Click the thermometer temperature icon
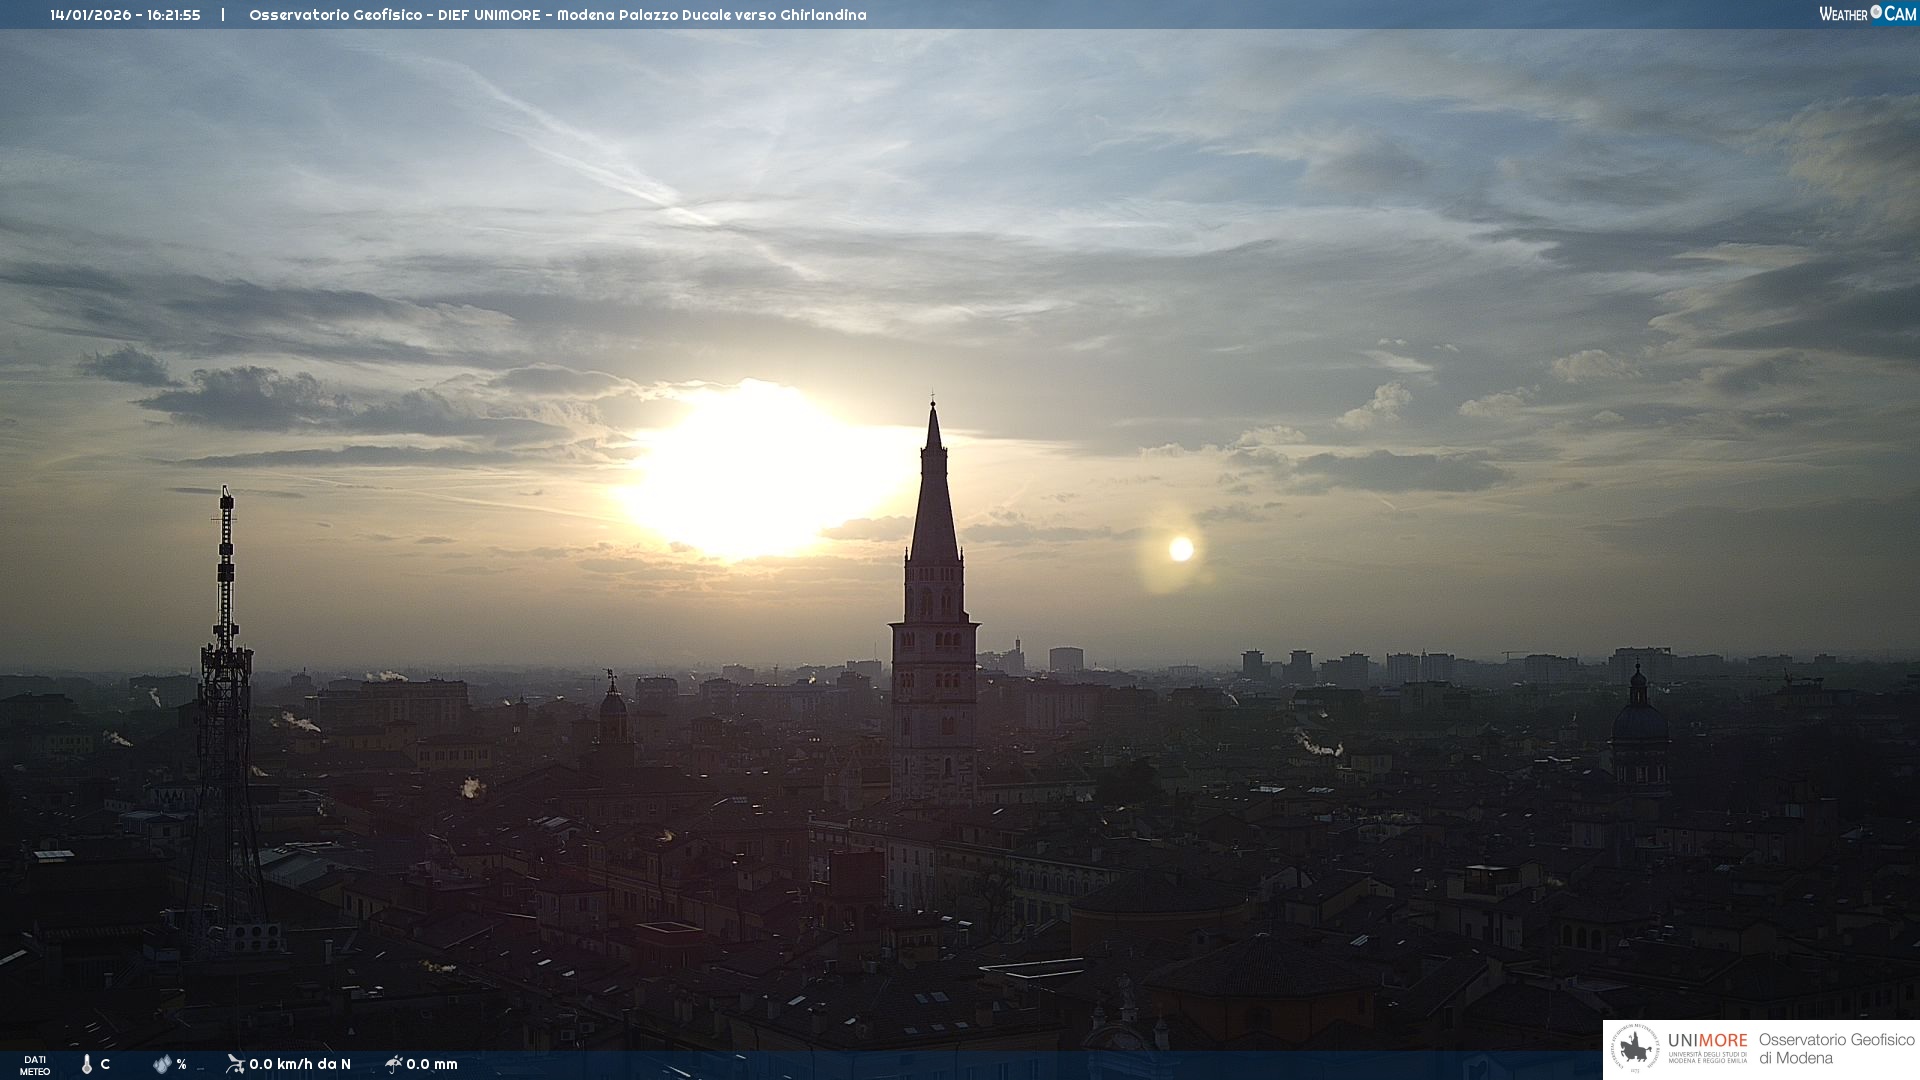This screenshot has width=1920, height=1080. (87, 1064)
